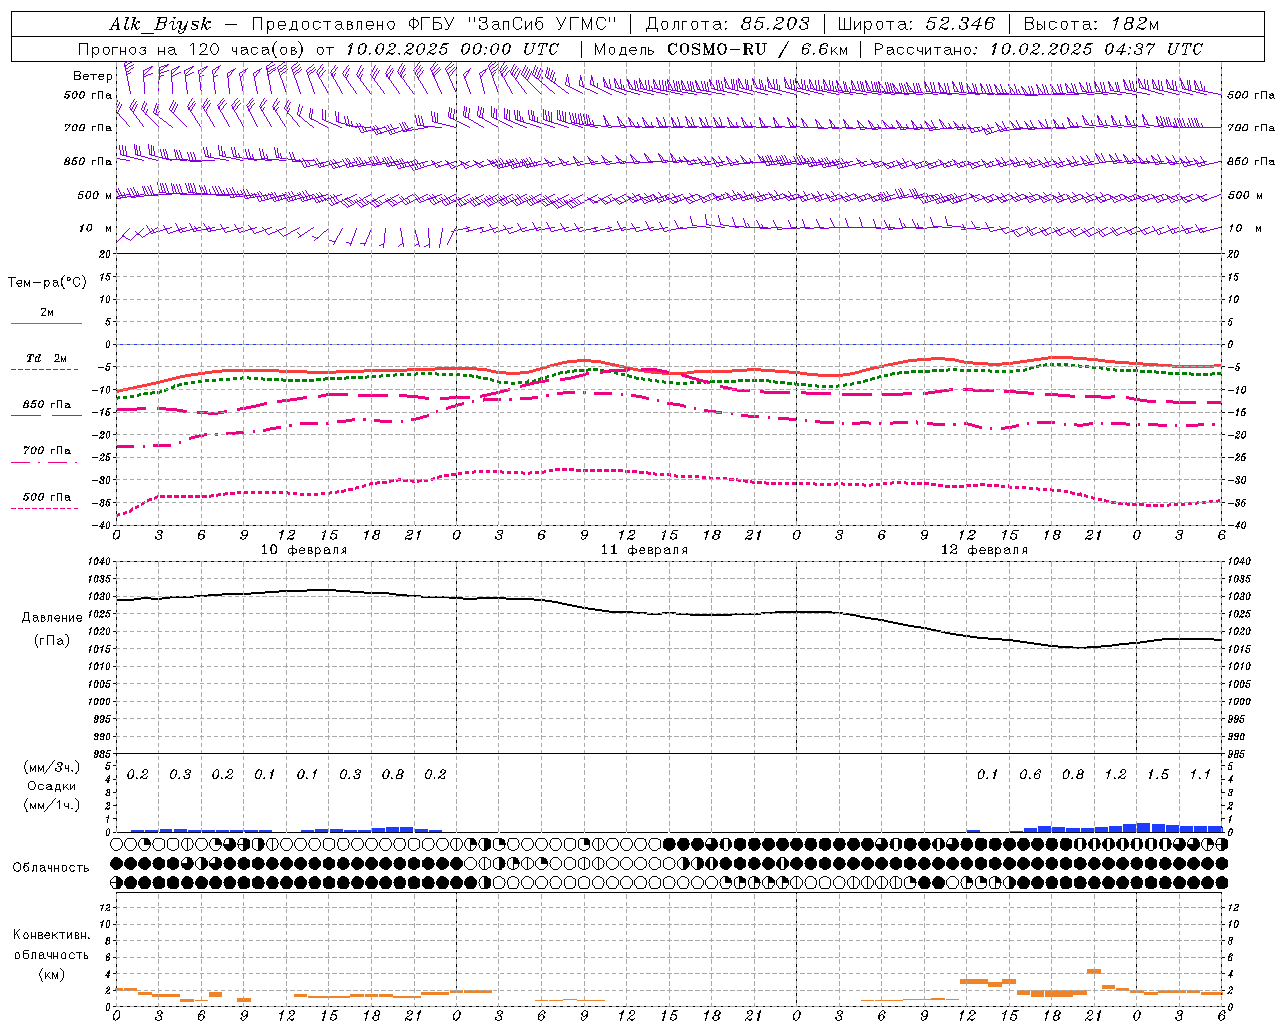Click "500 гПа" dotted legend line below temperature legend
The height and width of the screenshot is (1024, 1280).
tap(44, 508)
